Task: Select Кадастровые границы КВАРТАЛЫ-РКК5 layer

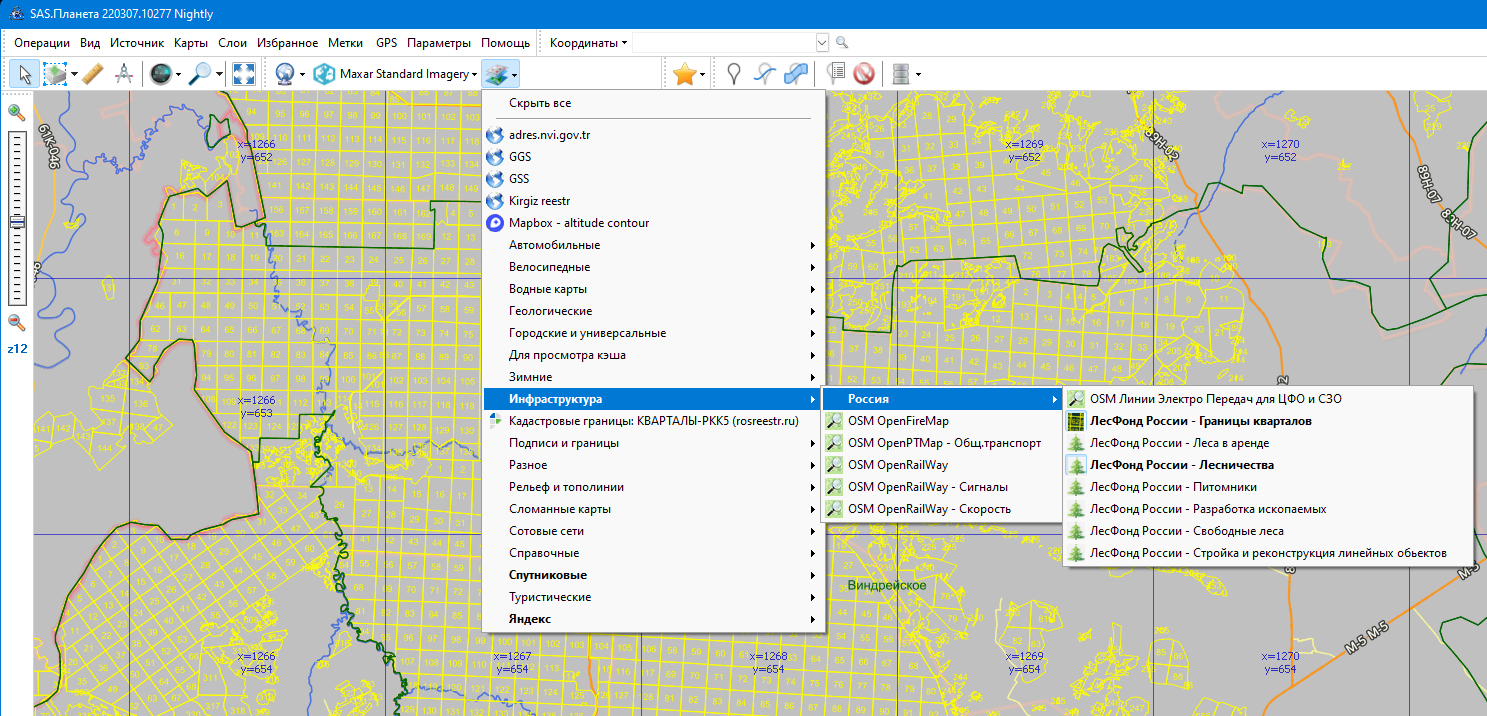Action: 653,421
